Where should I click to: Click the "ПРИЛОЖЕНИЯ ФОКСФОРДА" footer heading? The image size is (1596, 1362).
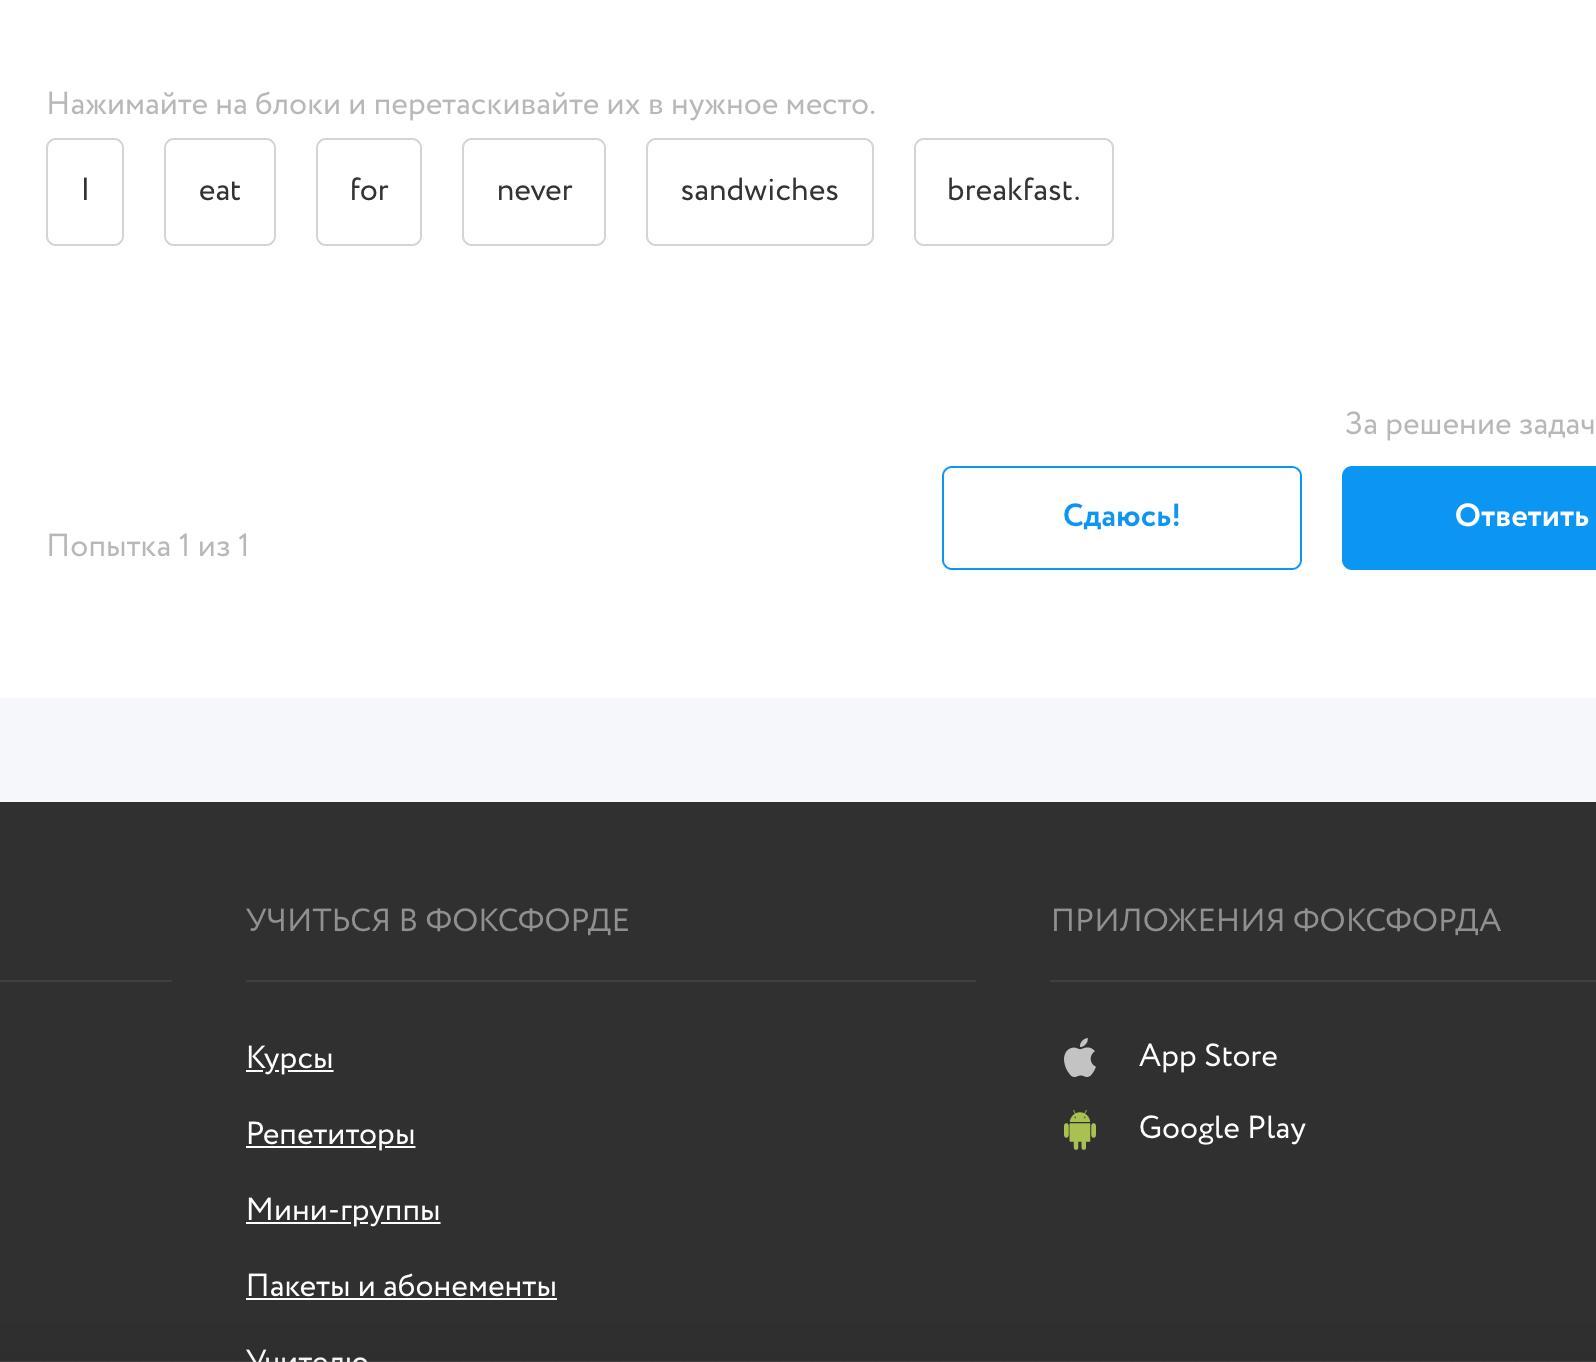(1275, 921)
